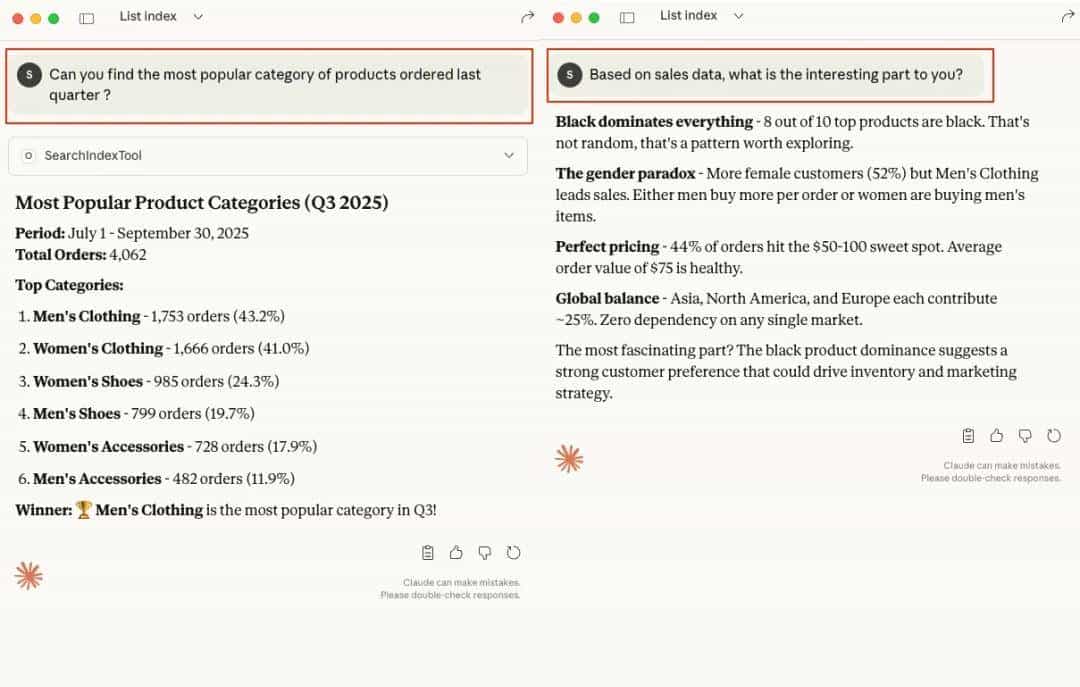Click the 'List Index' title label
Viewport: 1080px width, 687px height.
tap(147, 16)
